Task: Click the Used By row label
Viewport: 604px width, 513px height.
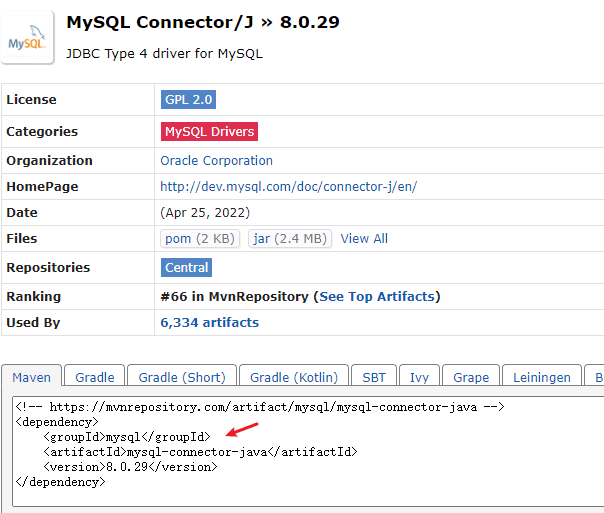Action: 33,323
